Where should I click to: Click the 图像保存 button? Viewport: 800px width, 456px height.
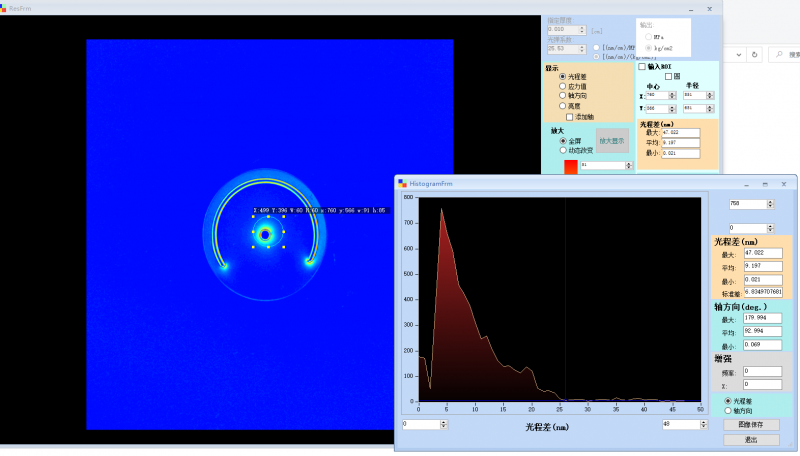tap(750, 425)
